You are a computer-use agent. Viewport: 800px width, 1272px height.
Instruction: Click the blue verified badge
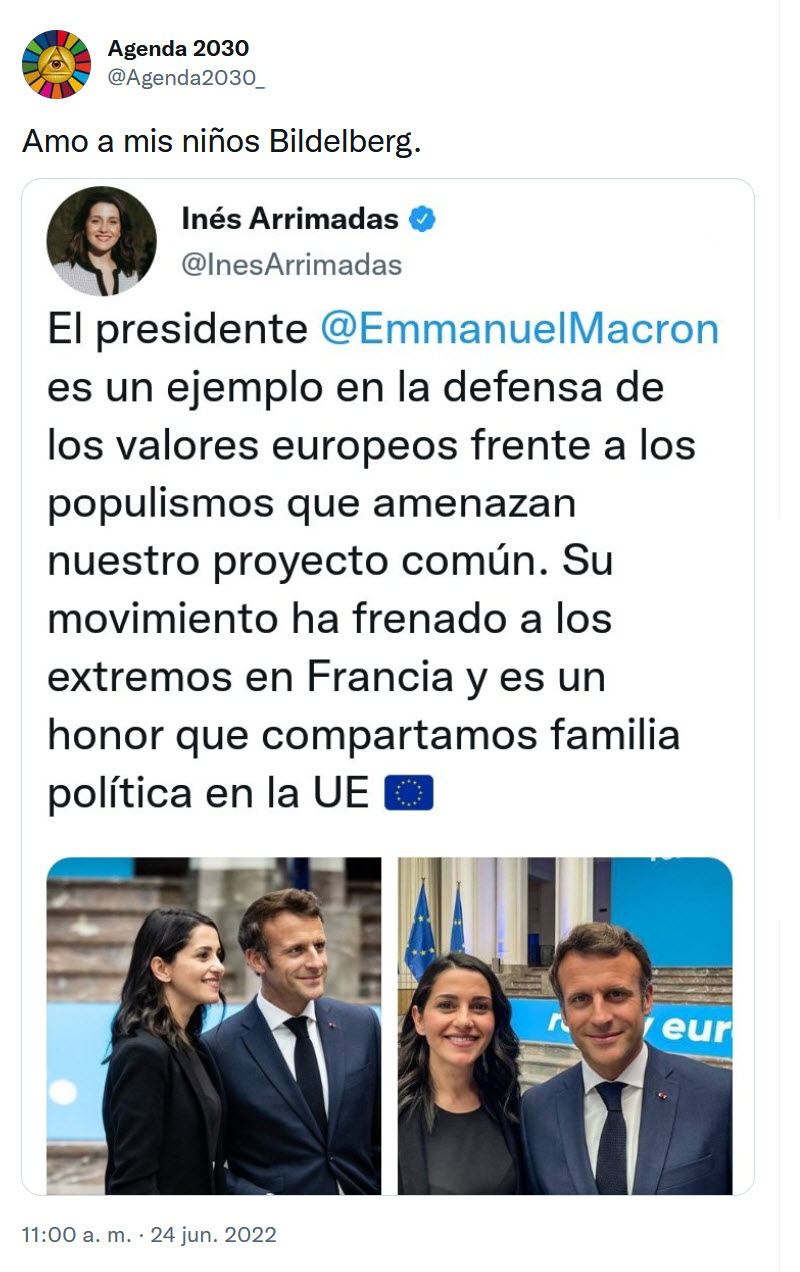(423, 220)
